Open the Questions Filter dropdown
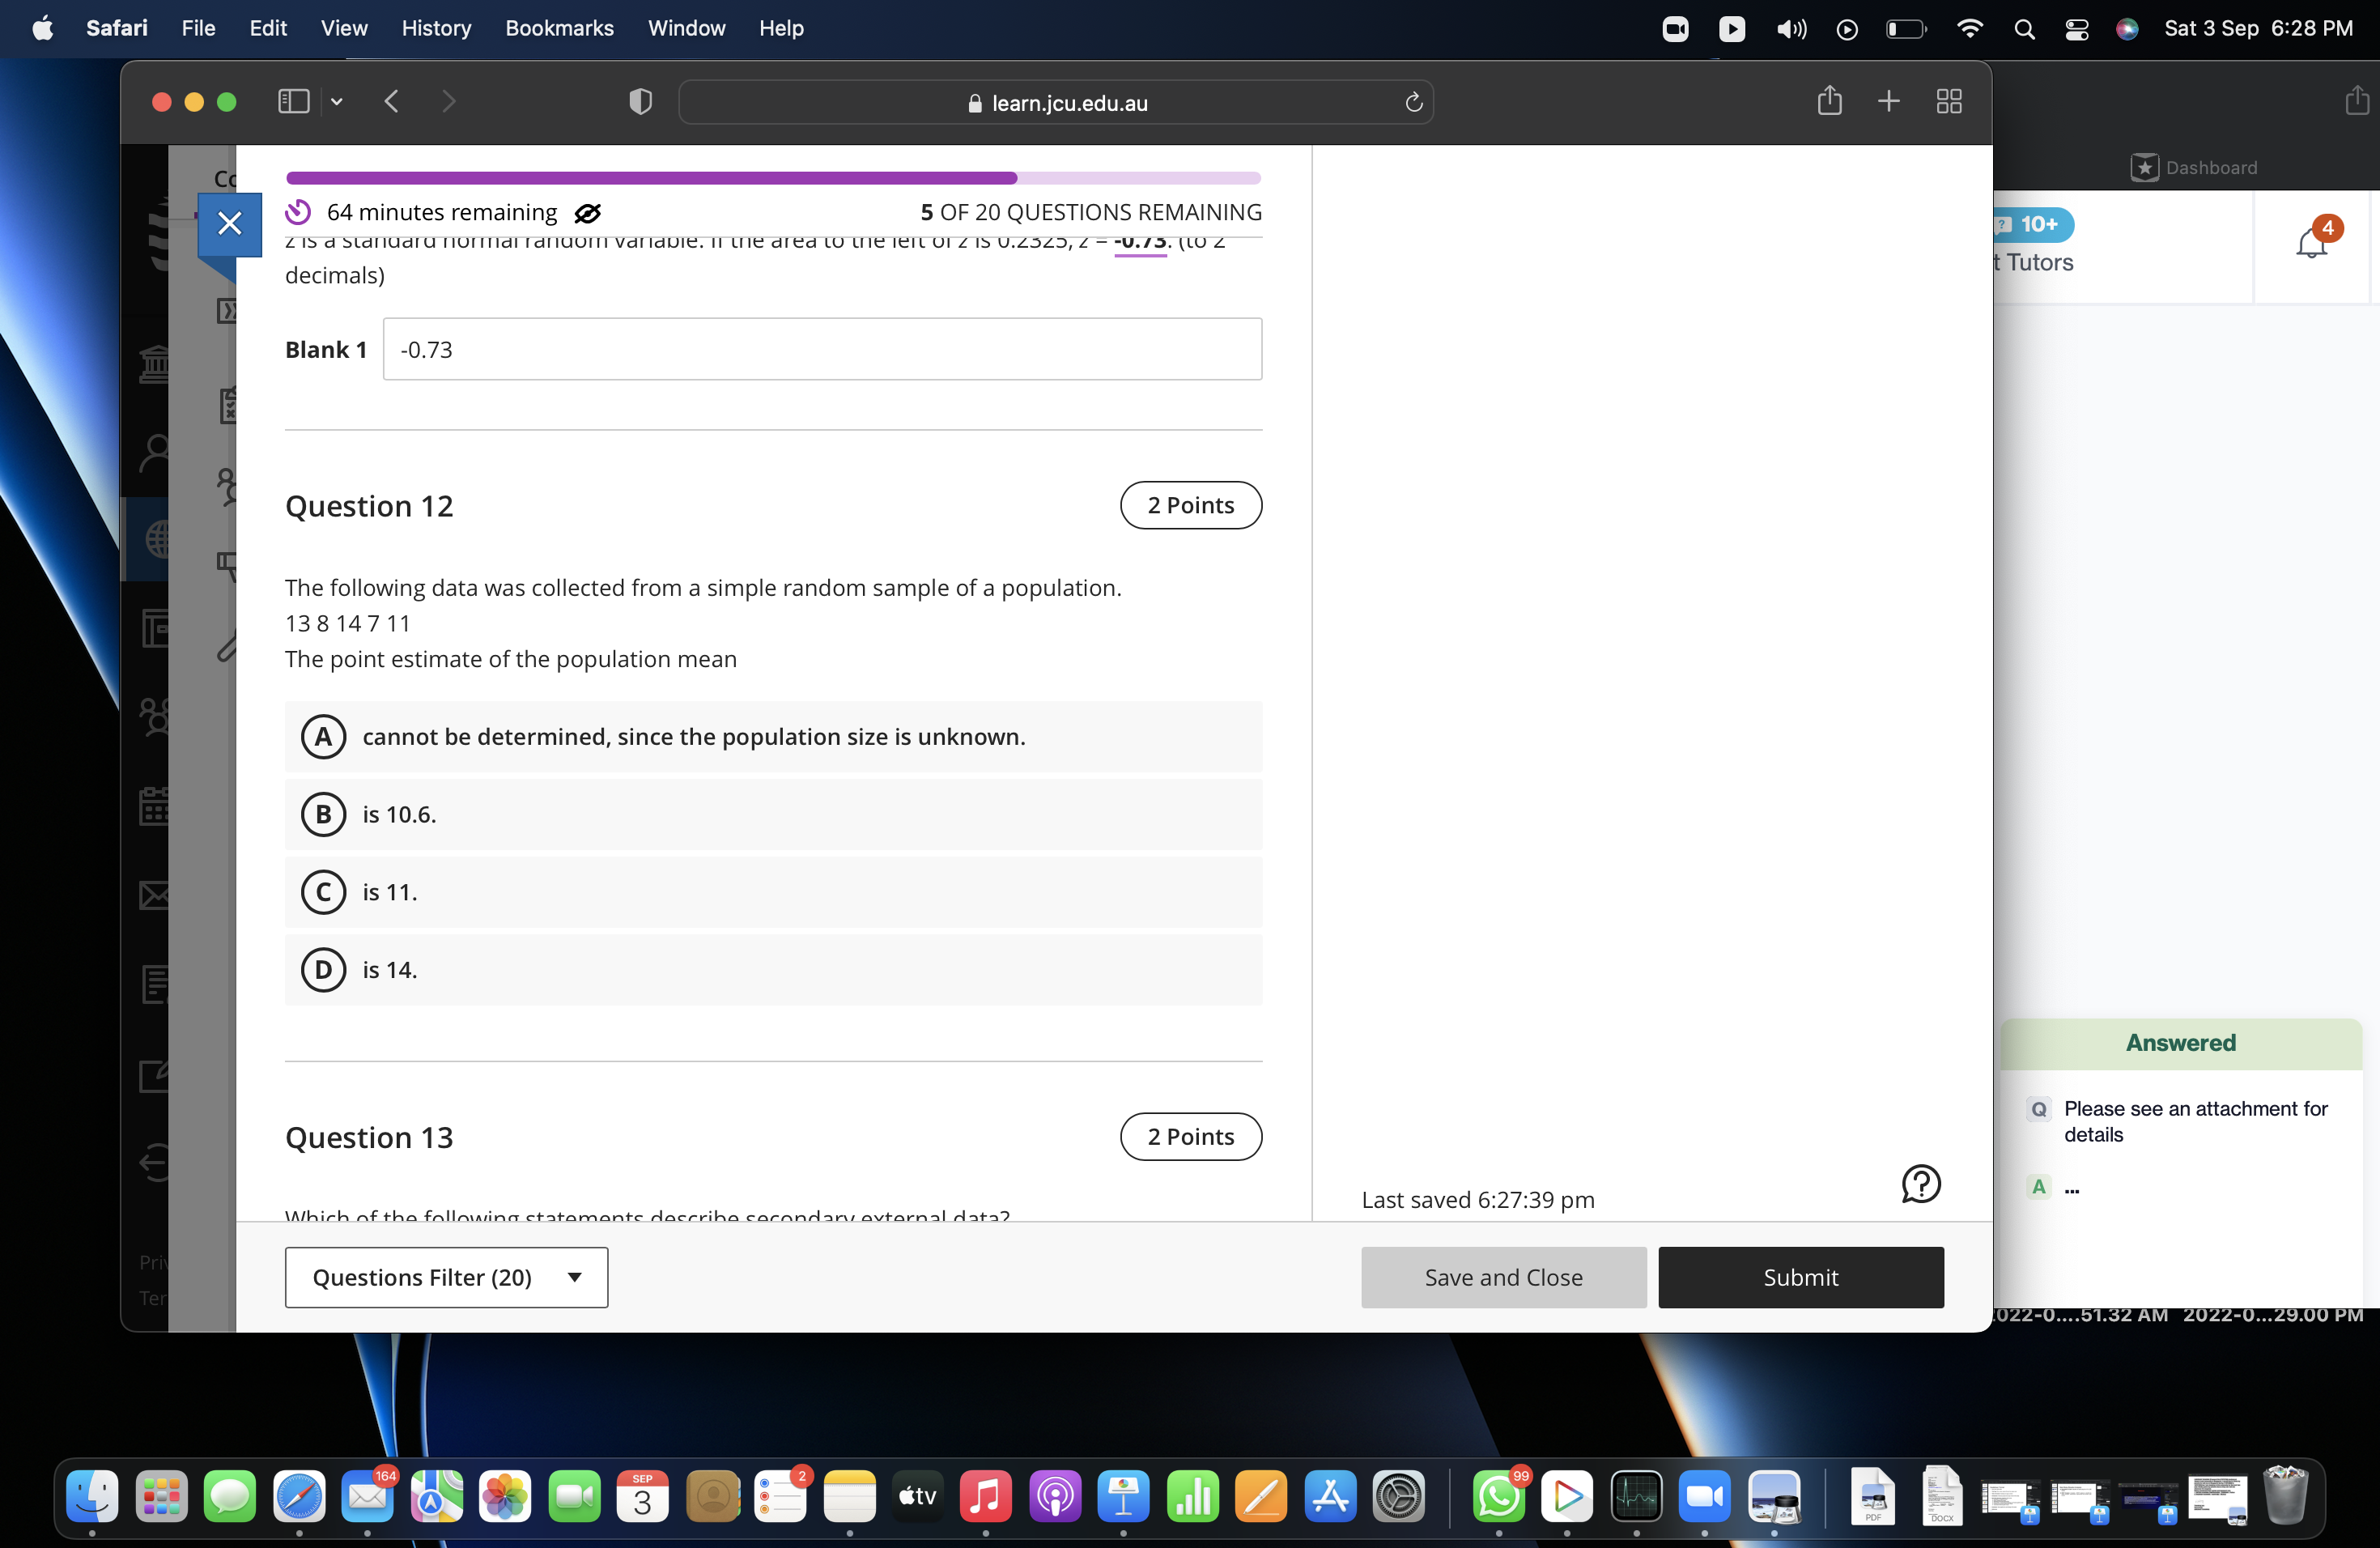This screenshot has height=1548, width=2380. pos(446,1277)
